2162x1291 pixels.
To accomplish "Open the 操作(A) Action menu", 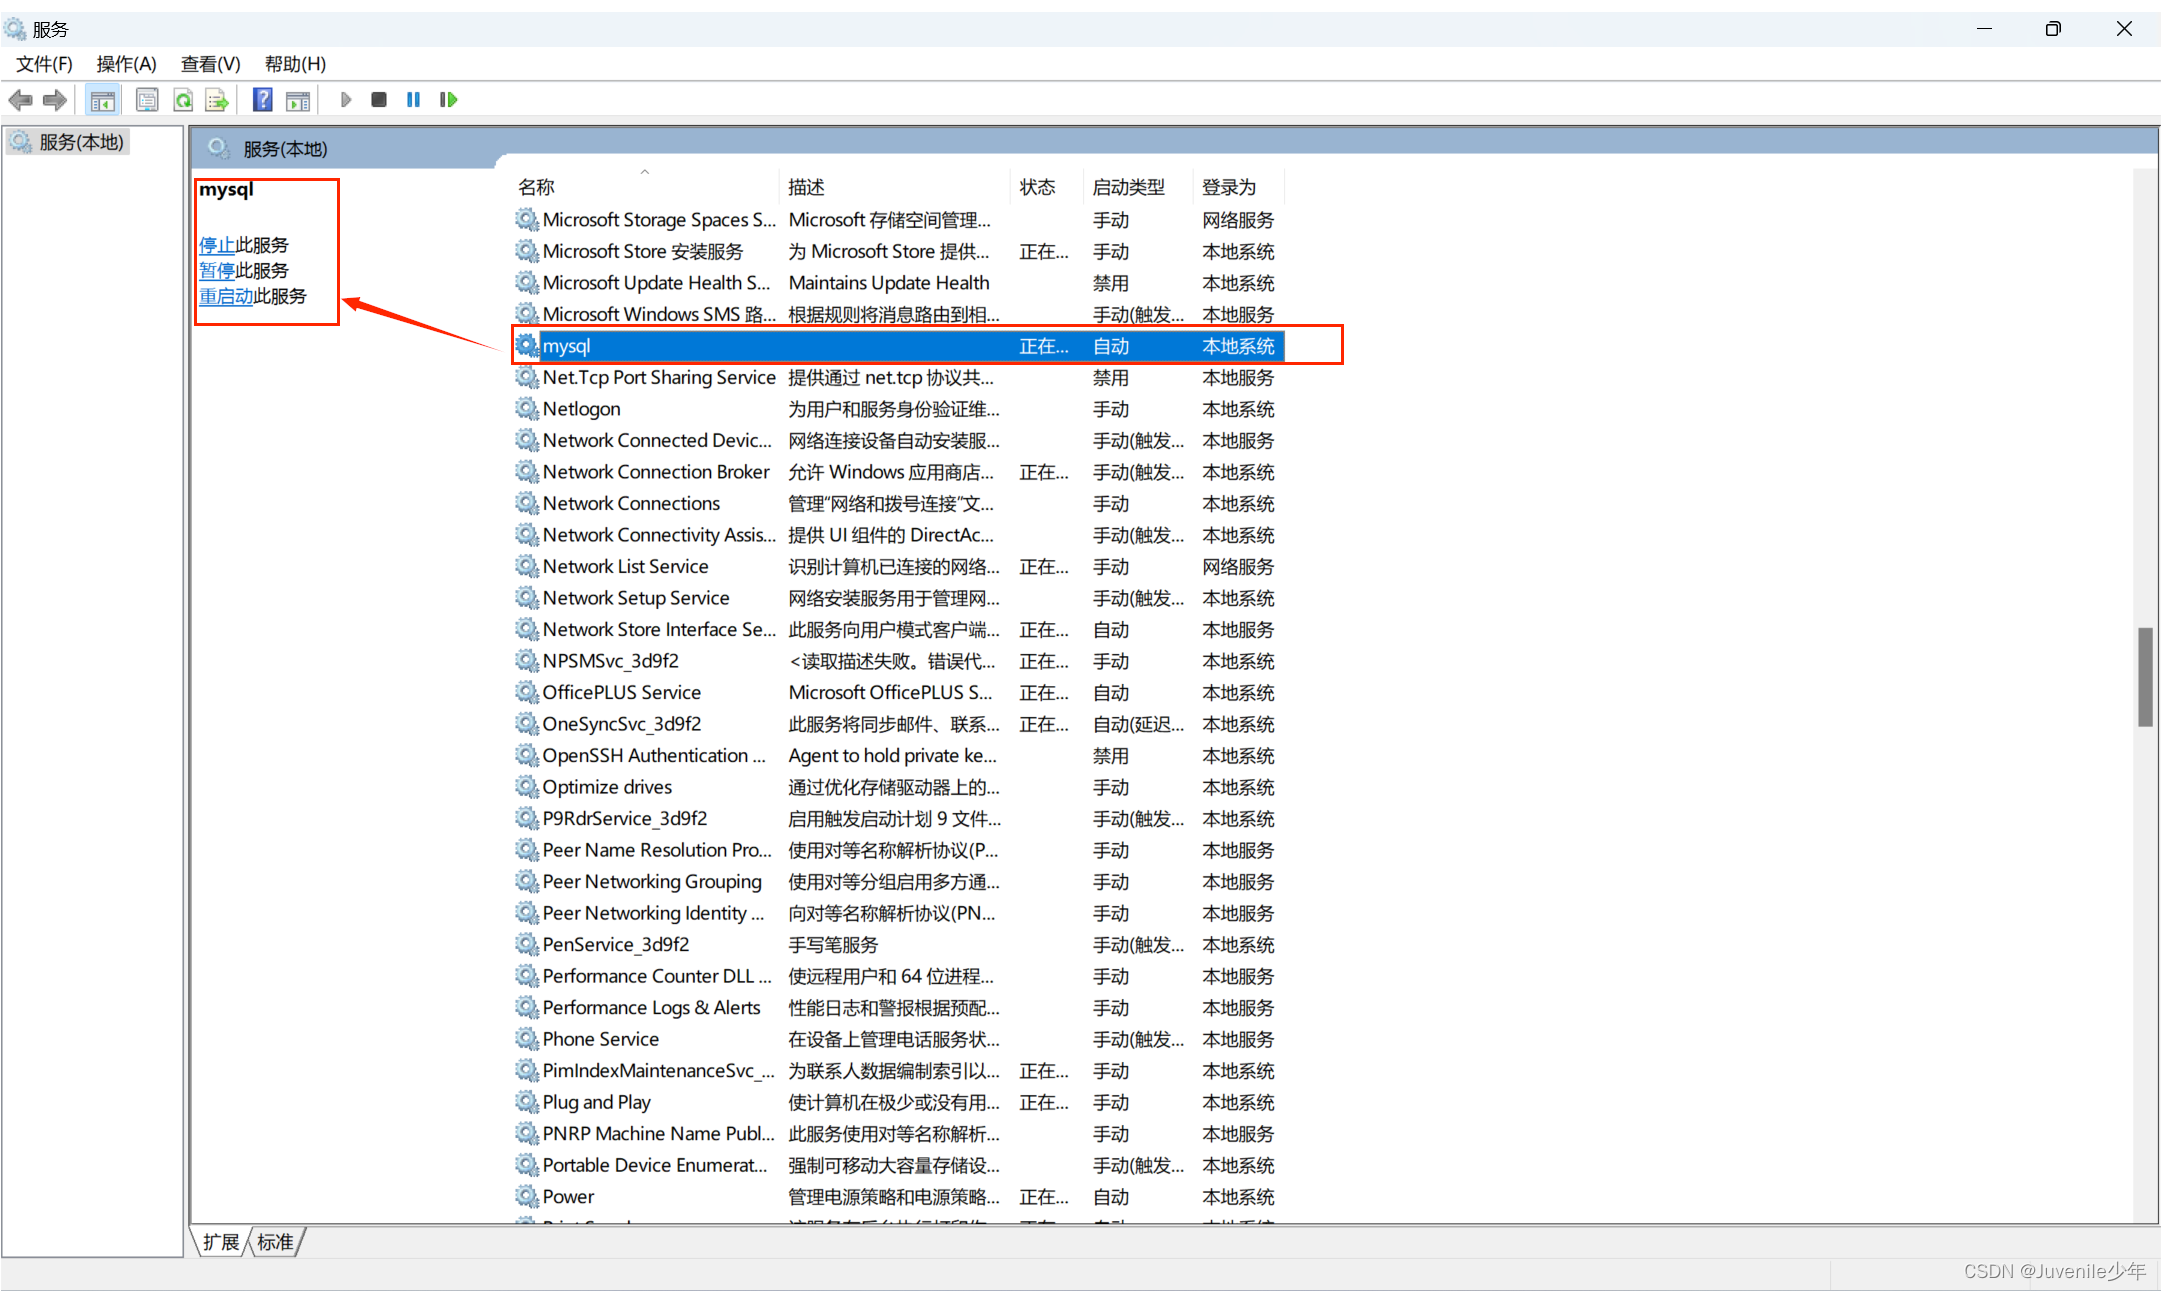I will tap(126, 64).
